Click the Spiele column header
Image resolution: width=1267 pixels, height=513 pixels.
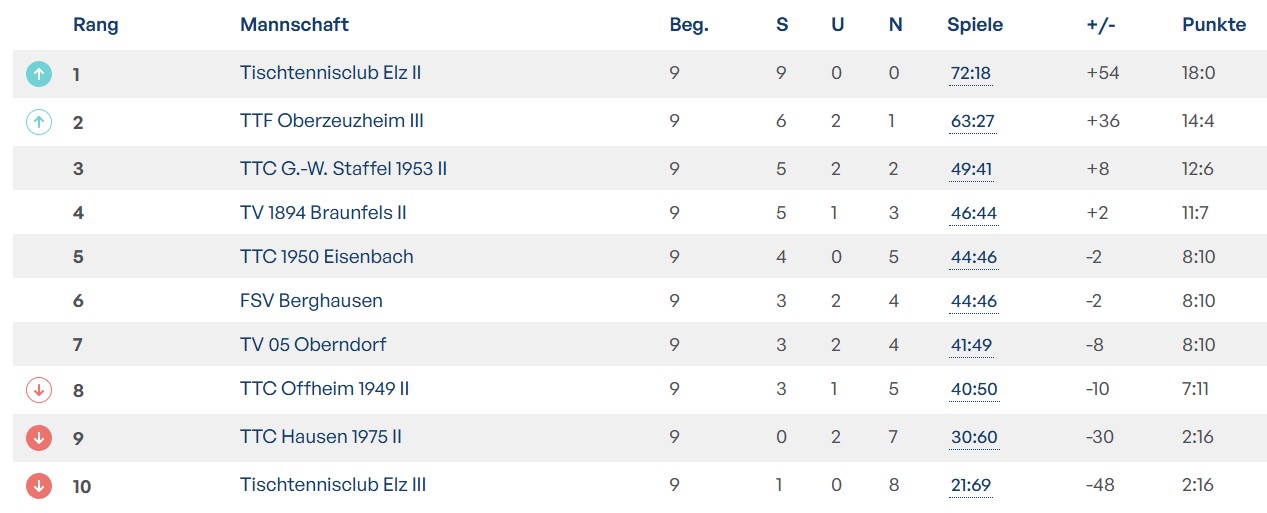pyautogui.click(x=975, y=25)
